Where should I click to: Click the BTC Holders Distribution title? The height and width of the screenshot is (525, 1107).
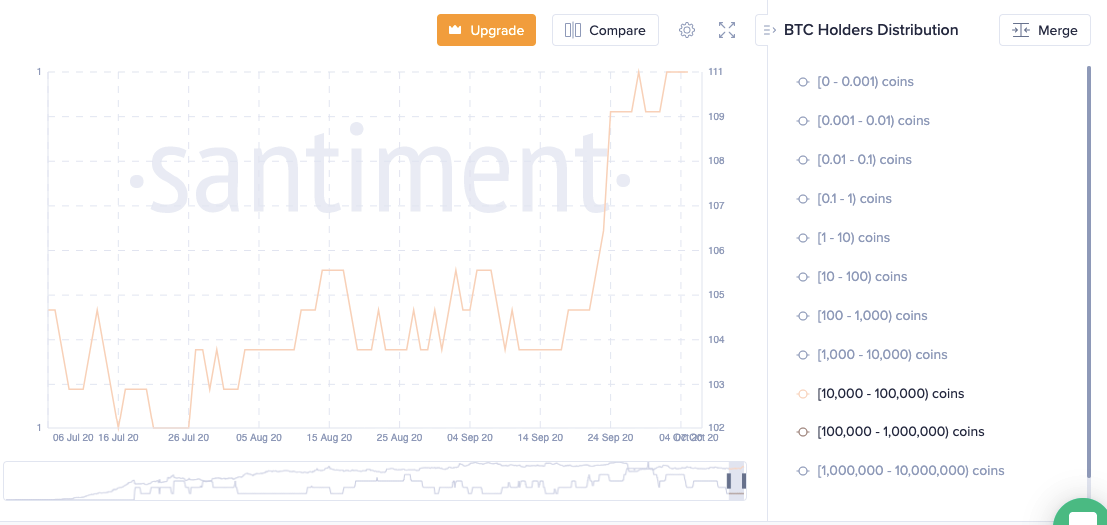click(871, 30)
